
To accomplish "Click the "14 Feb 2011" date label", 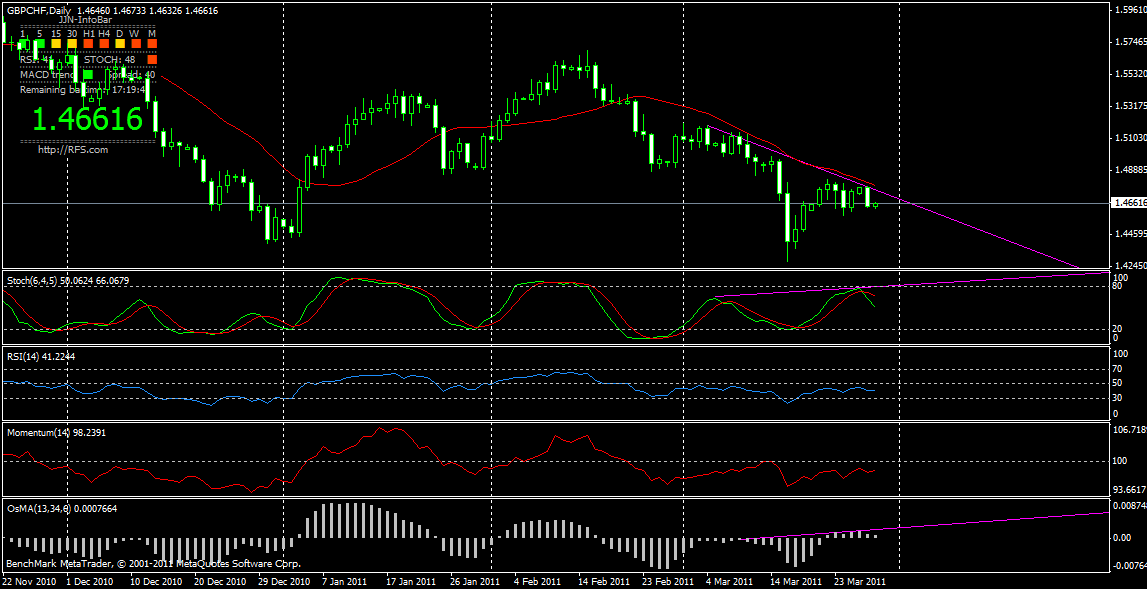I will tap(603, 582).
